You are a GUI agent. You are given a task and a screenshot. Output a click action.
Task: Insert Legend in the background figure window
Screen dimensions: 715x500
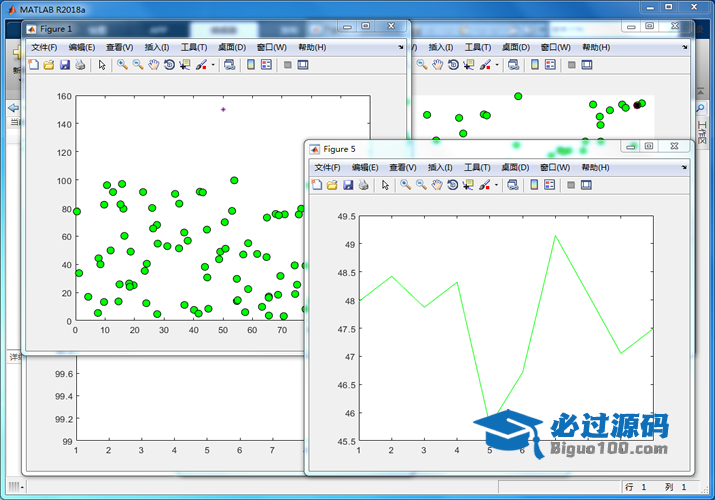[550, 65]
